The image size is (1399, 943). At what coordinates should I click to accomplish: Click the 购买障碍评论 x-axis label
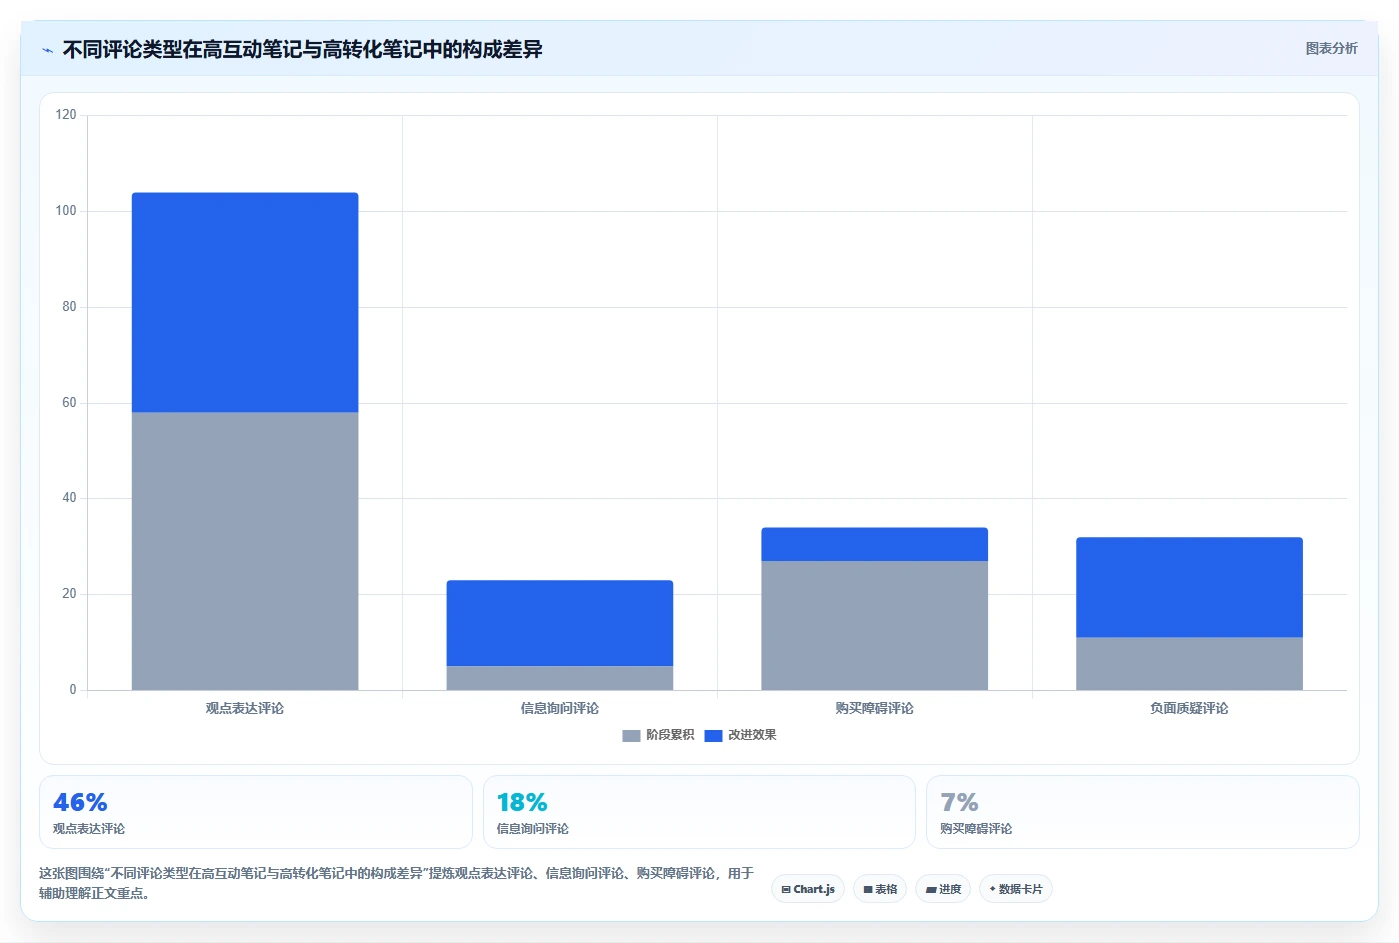pyautogui.click(x=875, y=708)
